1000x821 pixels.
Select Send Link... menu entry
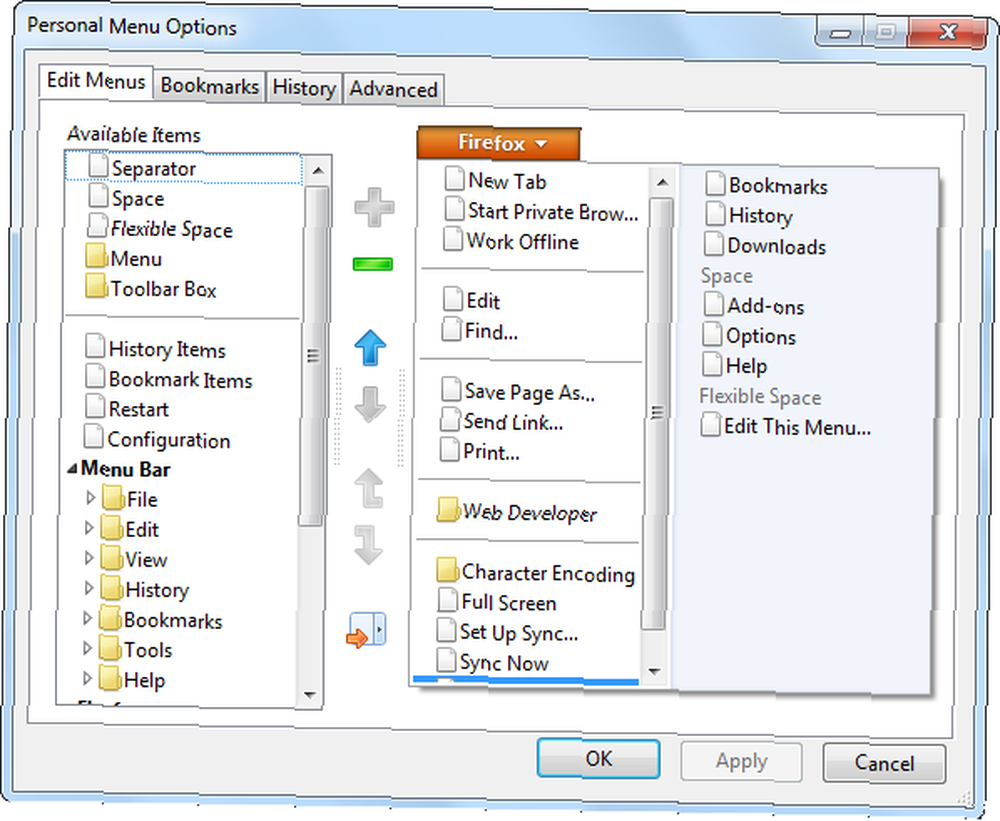501,420
